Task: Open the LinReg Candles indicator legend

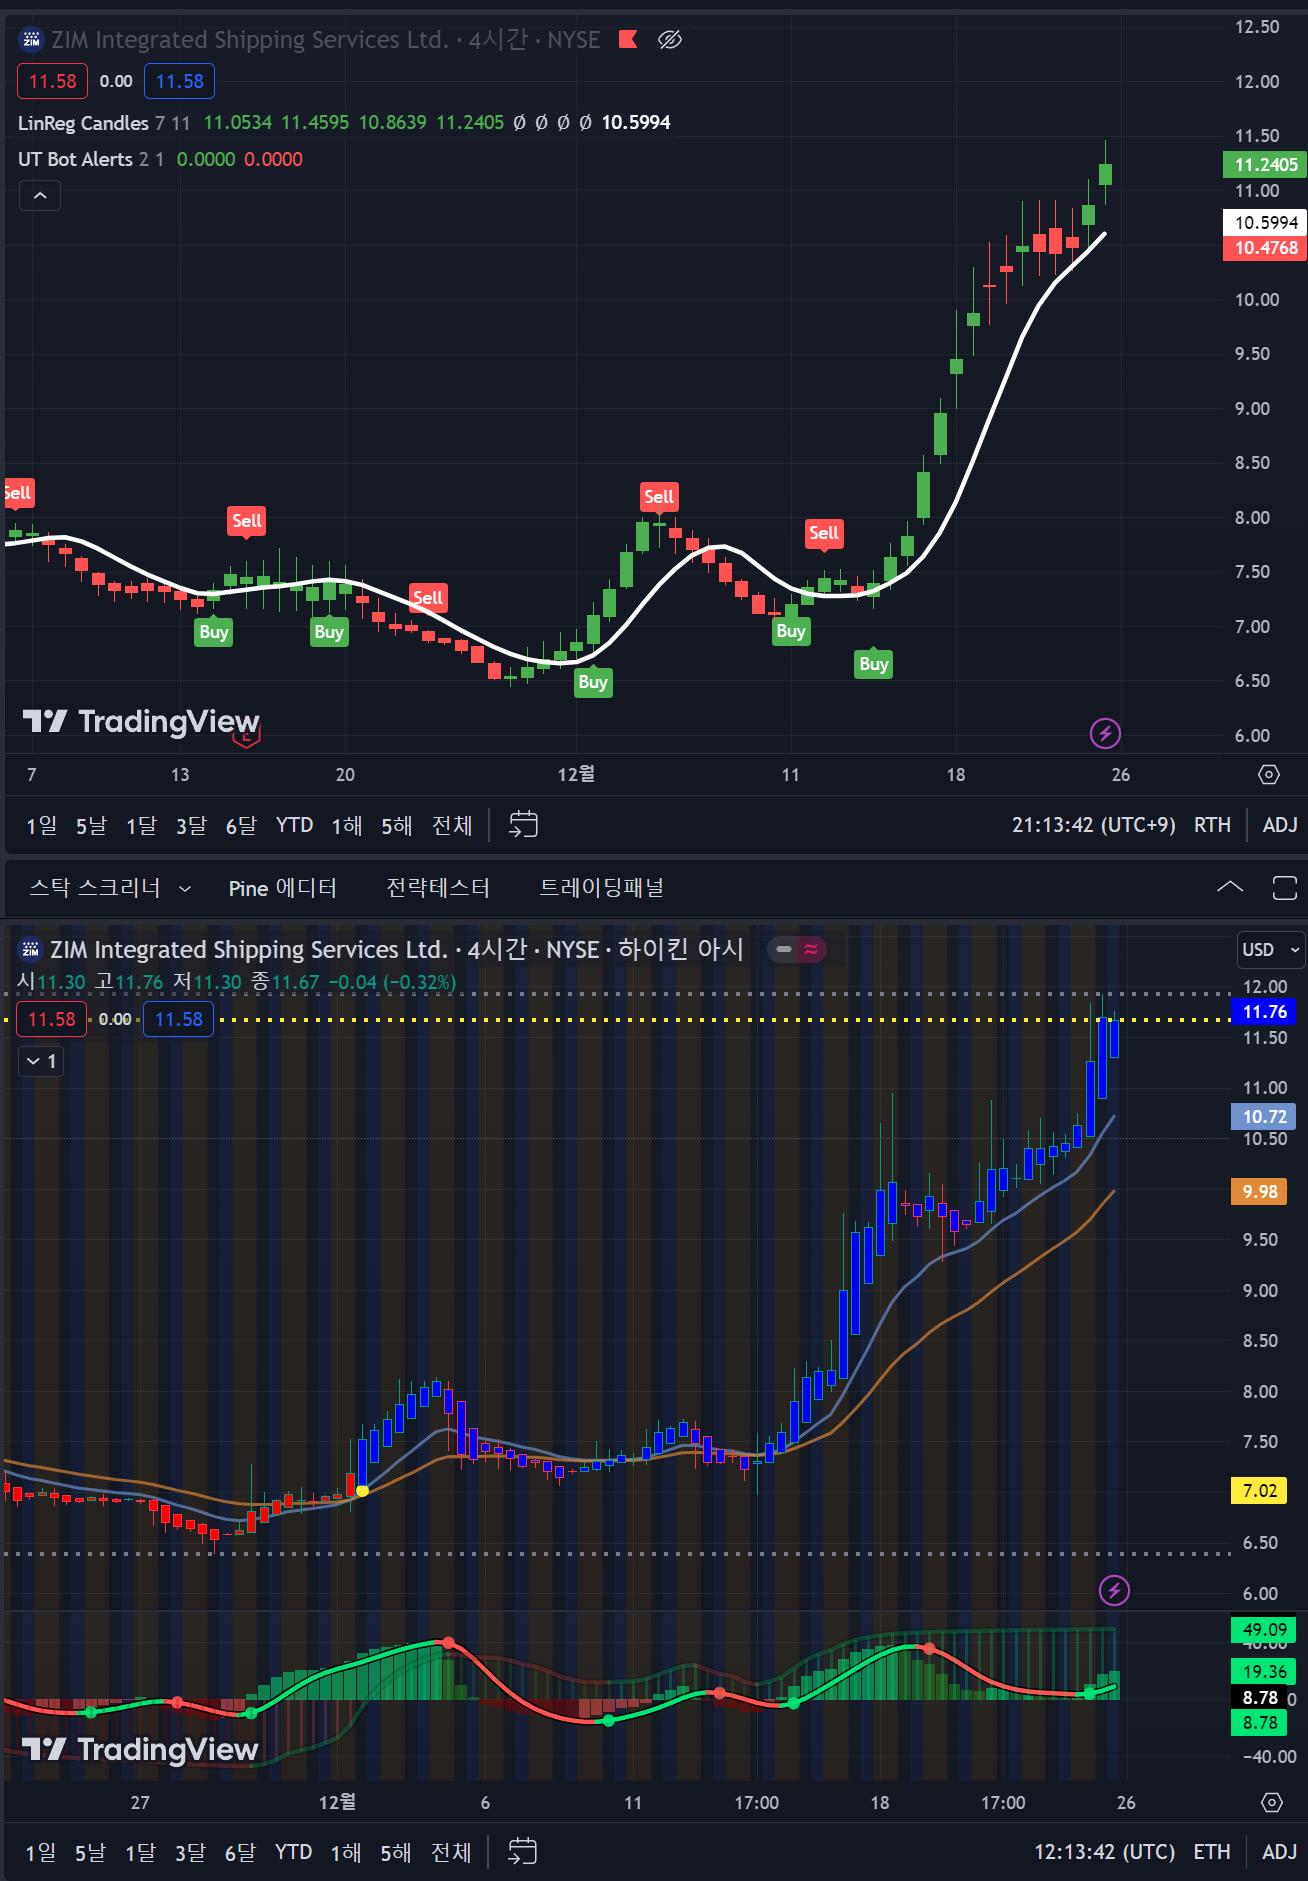Action: click(x=83, y=123)
